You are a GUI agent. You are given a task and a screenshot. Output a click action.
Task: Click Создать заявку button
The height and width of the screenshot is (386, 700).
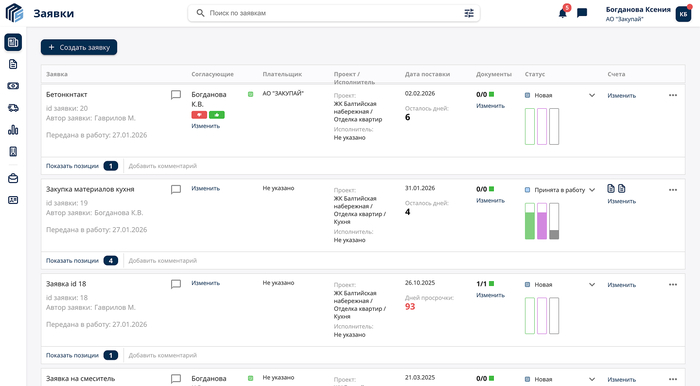(79, 47)
